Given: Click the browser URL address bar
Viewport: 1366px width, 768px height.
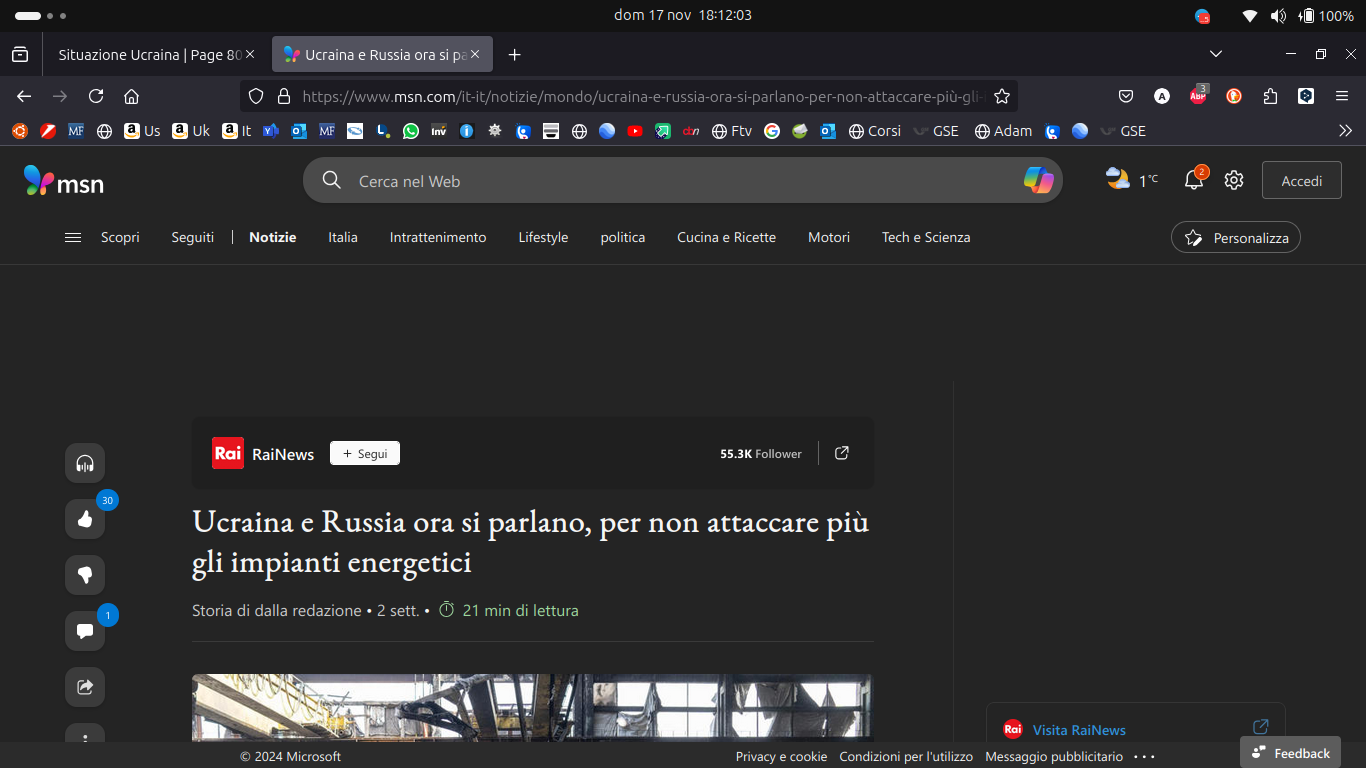Looking at the screenshot, I should 643,96.
